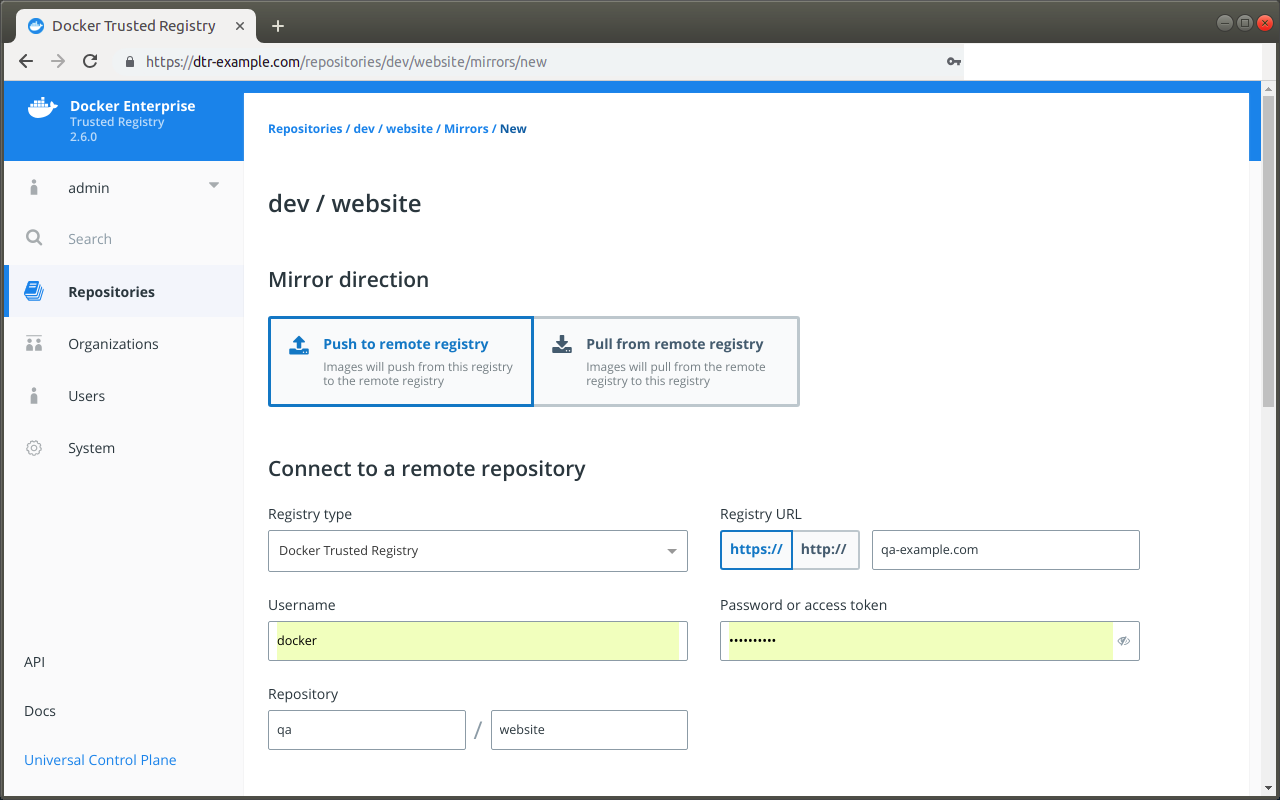Click the Docker whale logo in the sidebar header
1280x800 pixels.
tap(42, 108)
